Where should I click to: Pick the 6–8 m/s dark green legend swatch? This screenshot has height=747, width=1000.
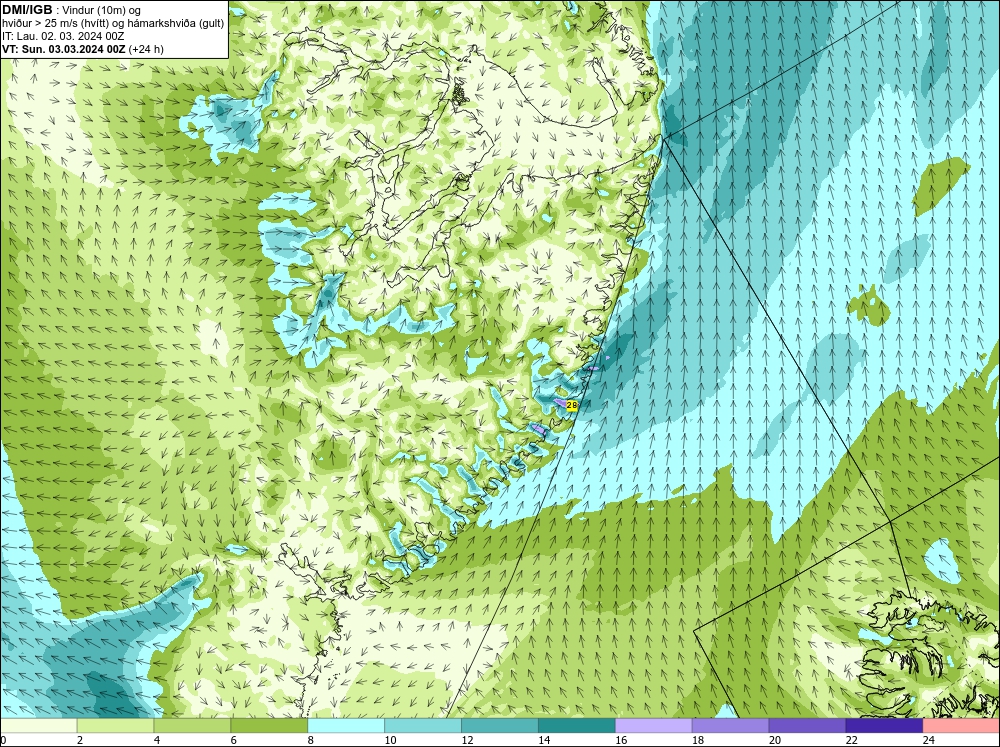tap(269, 725)
